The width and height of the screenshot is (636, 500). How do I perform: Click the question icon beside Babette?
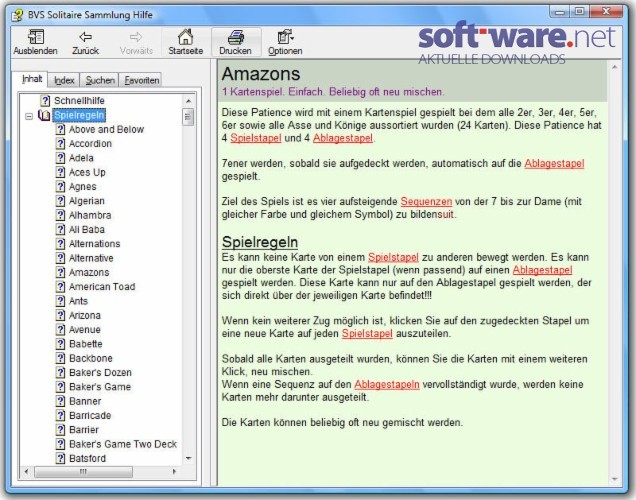[x=60, y=344]
